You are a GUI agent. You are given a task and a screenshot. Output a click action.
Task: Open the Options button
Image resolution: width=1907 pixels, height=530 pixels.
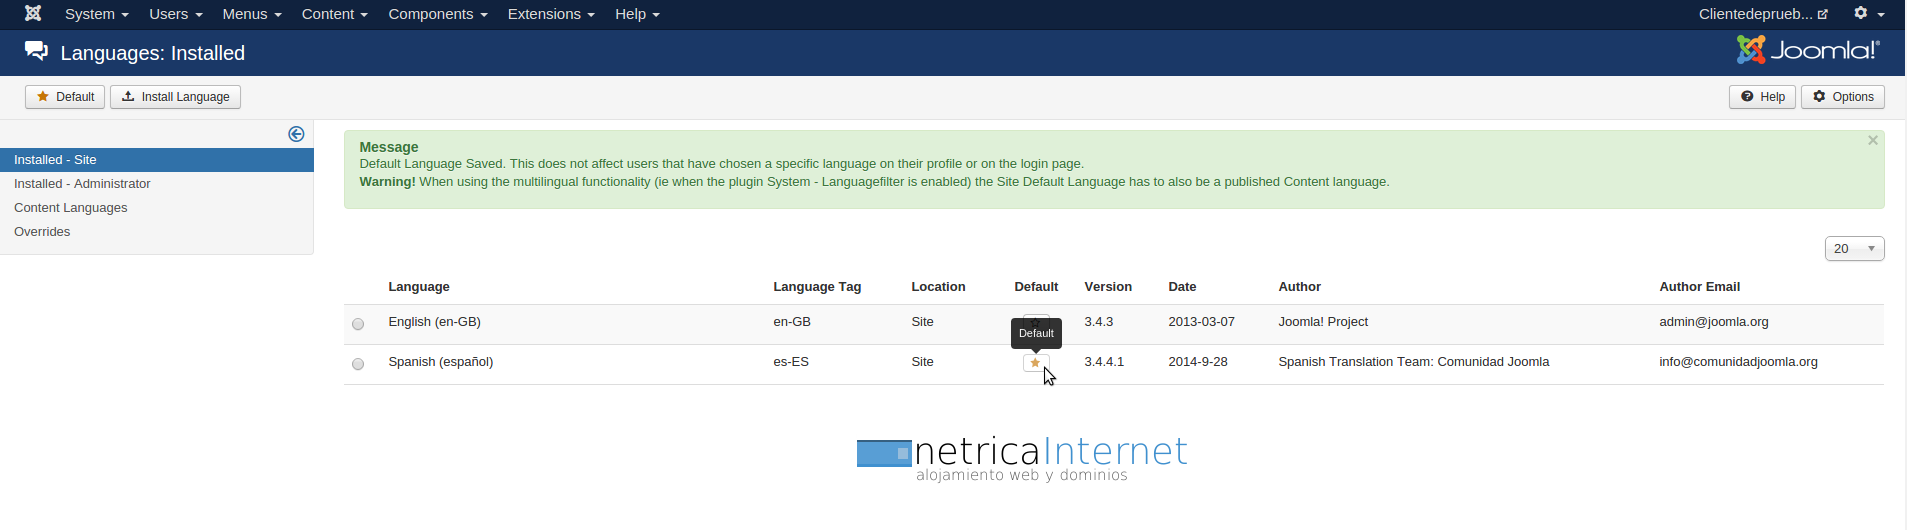1842,97
